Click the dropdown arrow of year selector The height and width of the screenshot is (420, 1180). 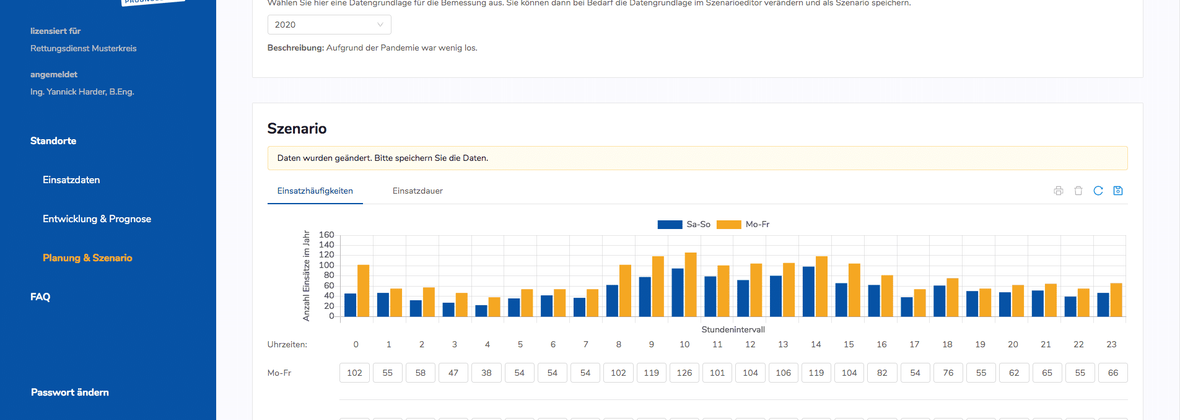pos(380,25)
